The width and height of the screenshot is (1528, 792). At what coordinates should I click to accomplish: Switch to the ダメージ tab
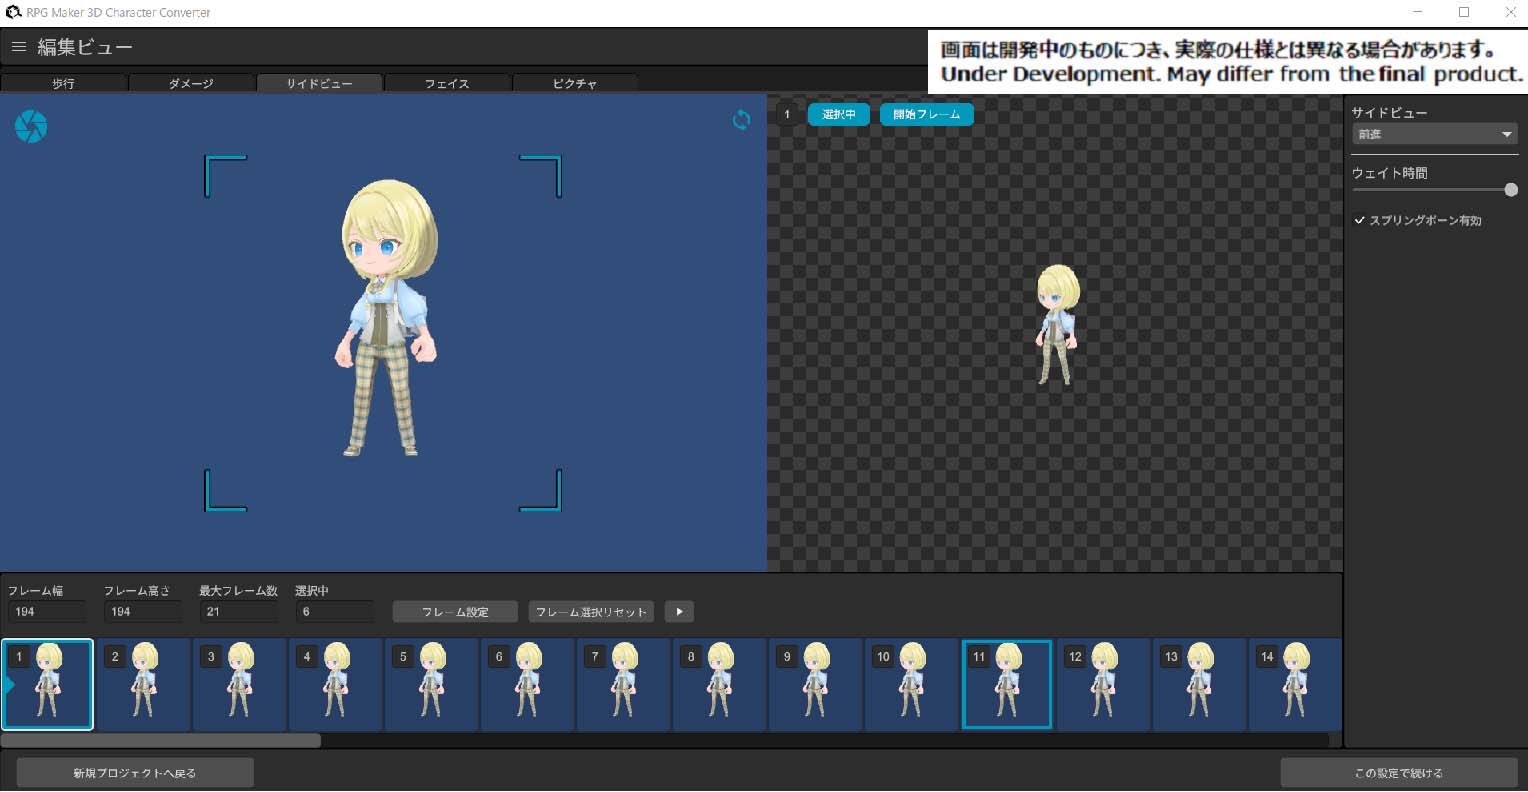point(191,84)
